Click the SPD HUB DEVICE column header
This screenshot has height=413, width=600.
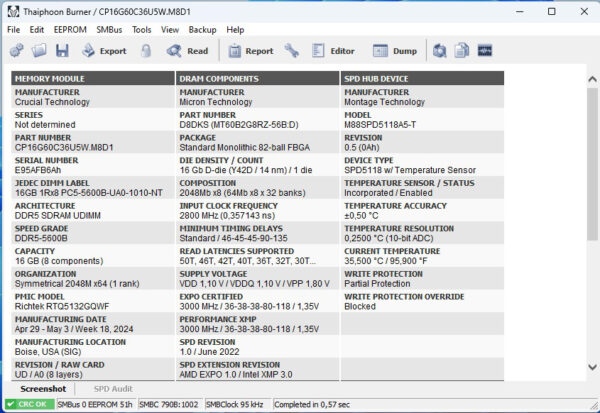coord(422,78)
